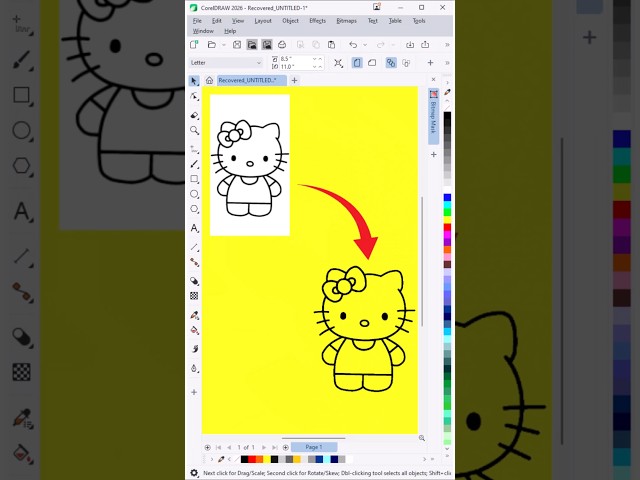The height and width of the screenshot is (480, 640).
Task: Decrease page height stepper arrow
Action: coord(314,67)
